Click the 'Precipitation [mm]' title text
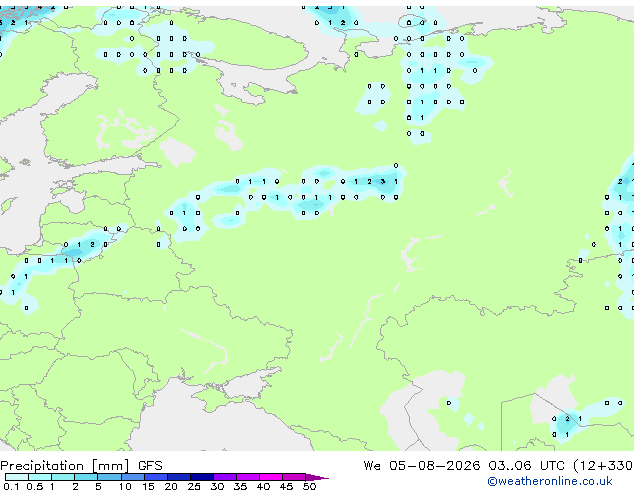This screenshot has width=634, height=490. coord(65,466)
